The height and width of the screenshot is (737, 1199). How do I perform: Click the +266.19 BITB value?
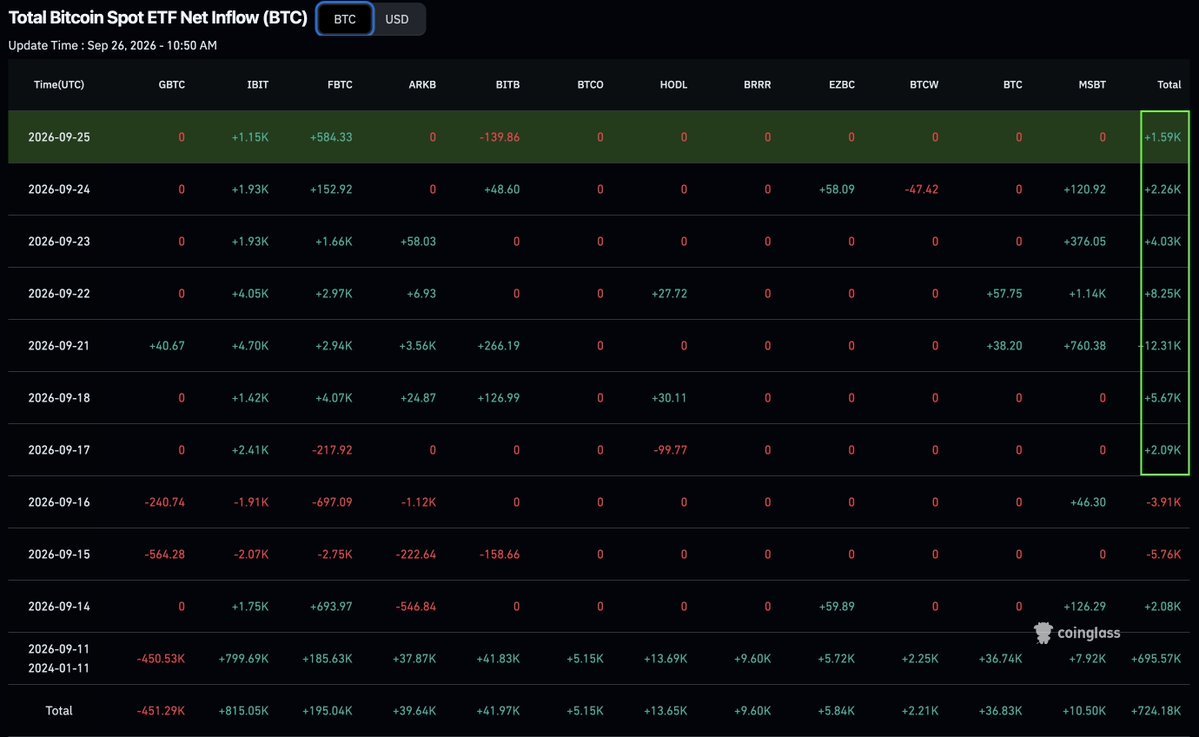click(499, 346)
